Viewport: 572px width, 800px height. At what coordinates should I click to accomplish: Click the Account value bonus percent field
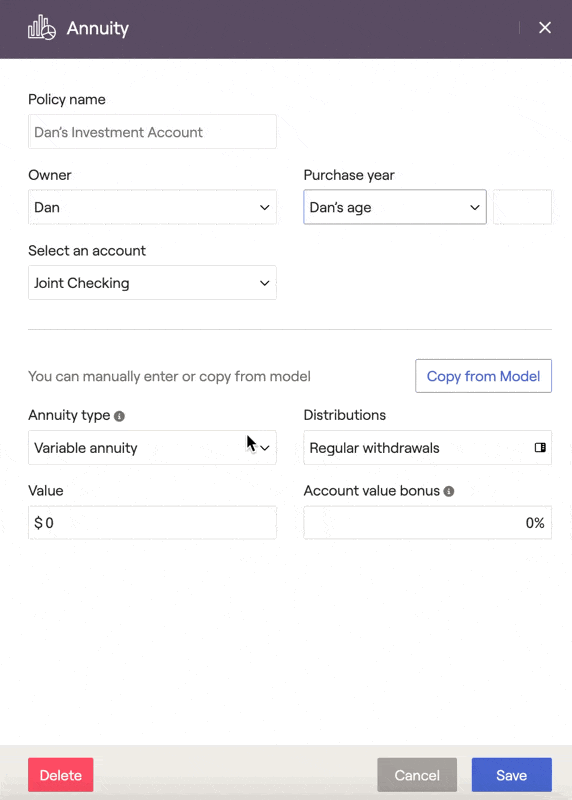coord(428,522)
